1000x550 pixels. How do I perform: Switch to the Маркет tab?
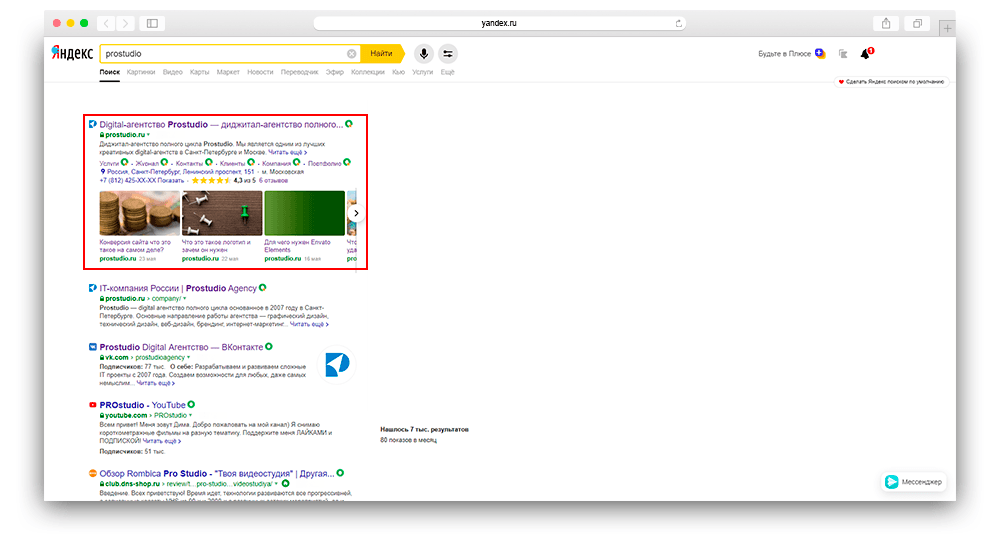point(228,72)
